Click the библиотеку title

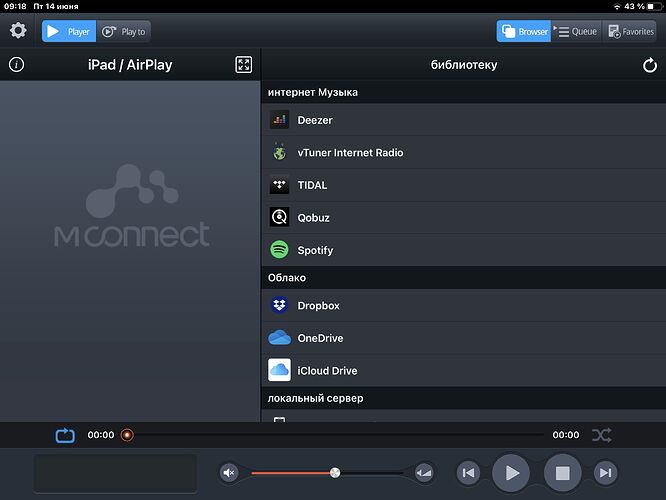pos(464,65)
